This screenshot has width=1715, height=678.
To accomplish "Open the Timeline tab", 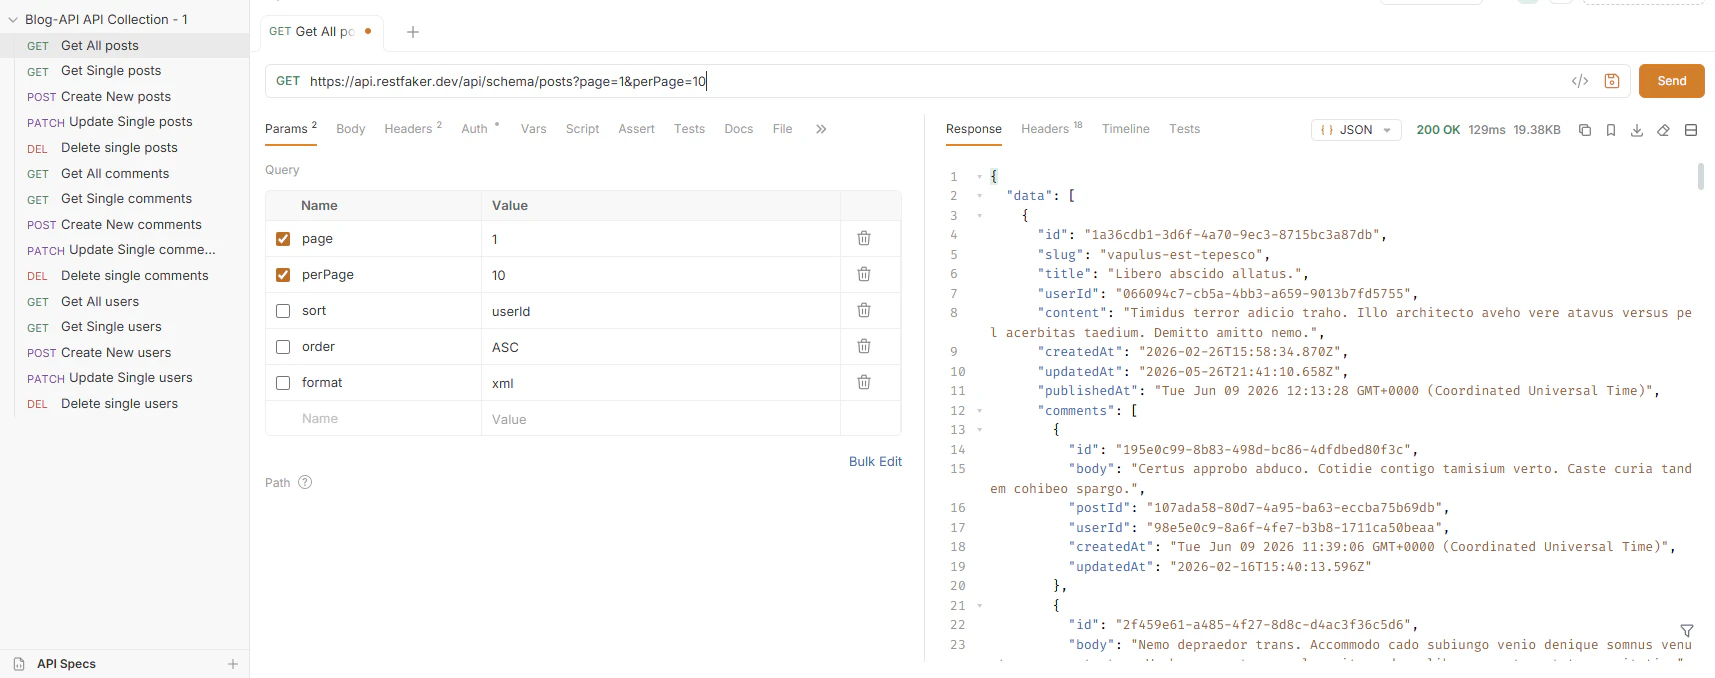I will point(1125,129).
